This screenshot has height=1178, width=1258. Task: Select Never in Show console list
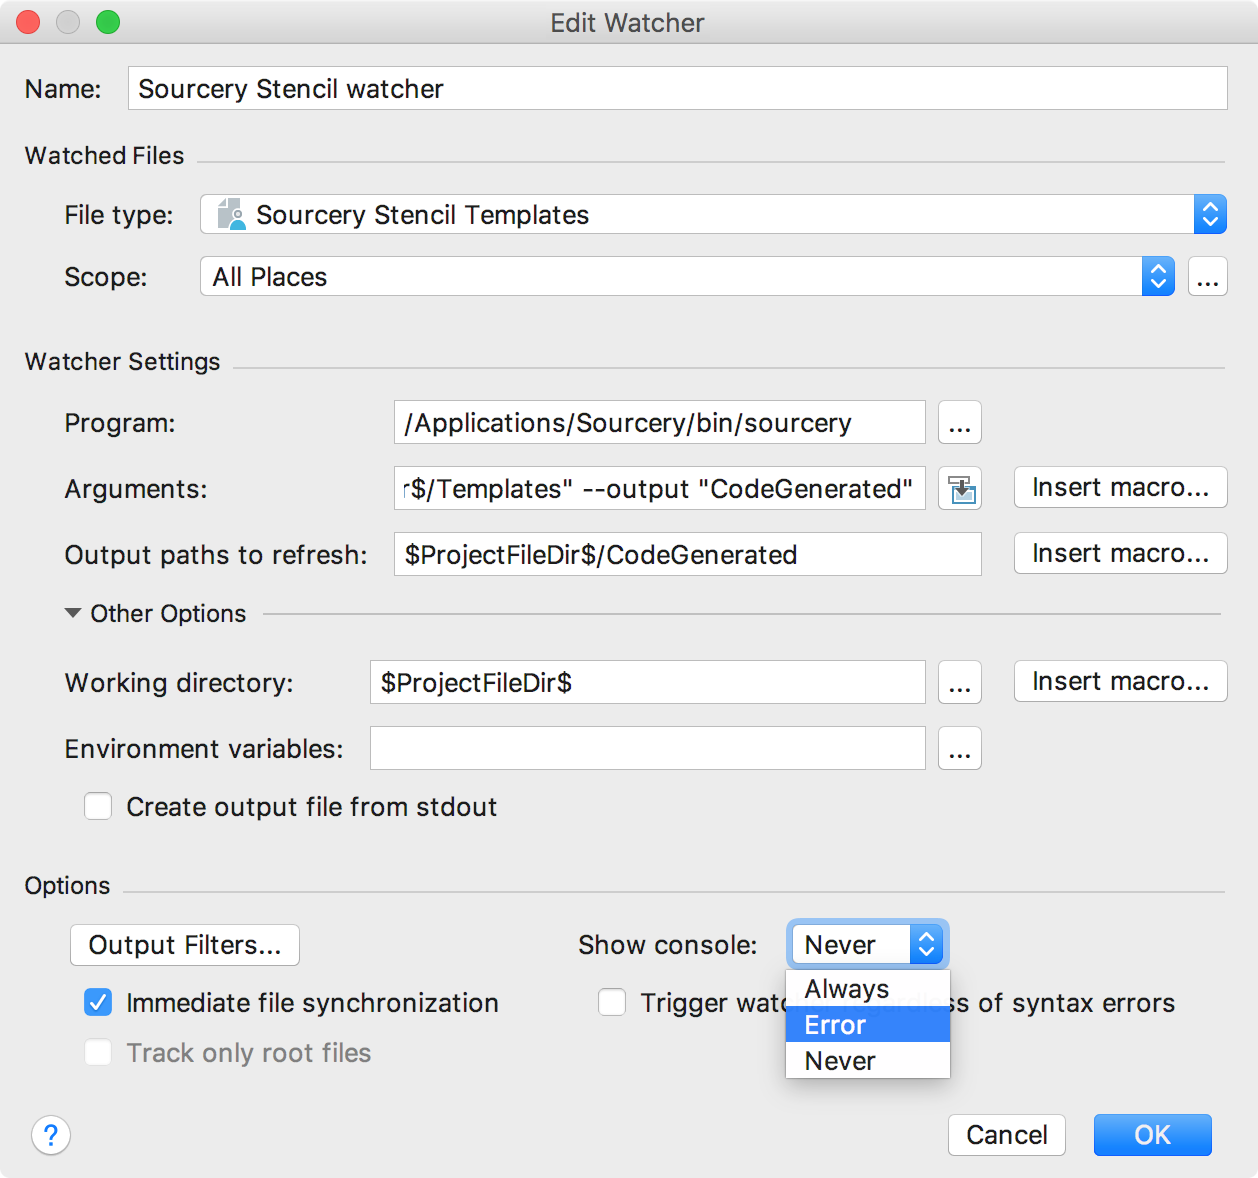pyautogui.click(x=868, y=1061)
